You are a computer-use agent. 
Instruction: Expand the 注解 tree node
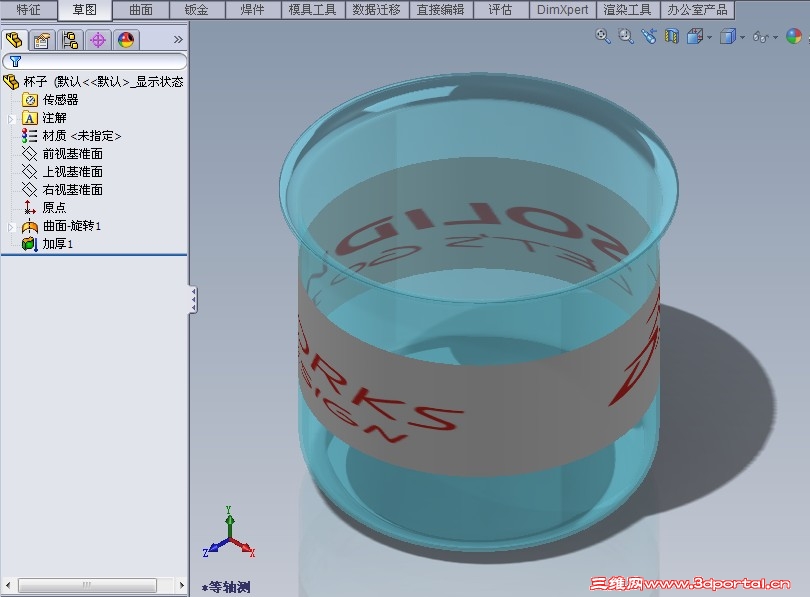point(11,119)
